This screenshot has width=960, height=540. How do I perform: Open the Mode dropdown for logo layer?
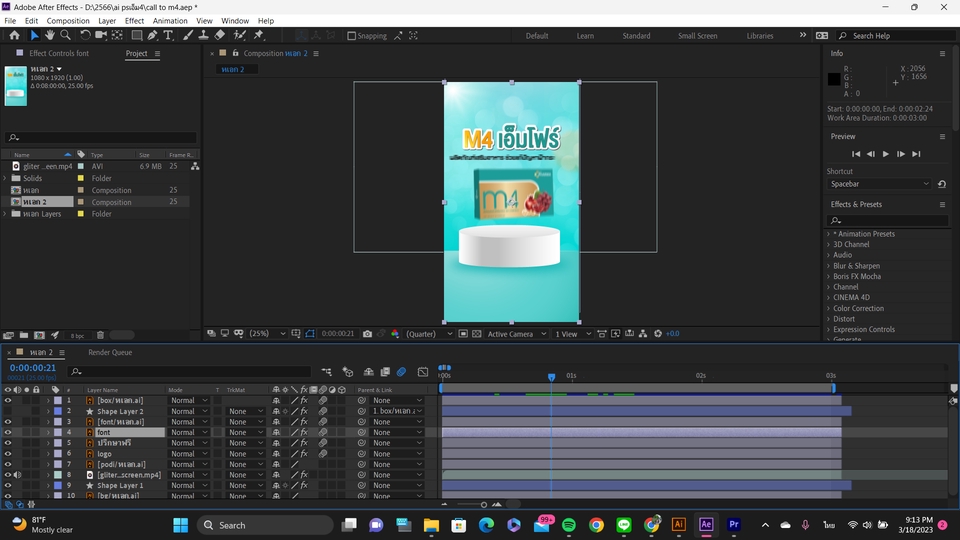[x=189, y=454]
